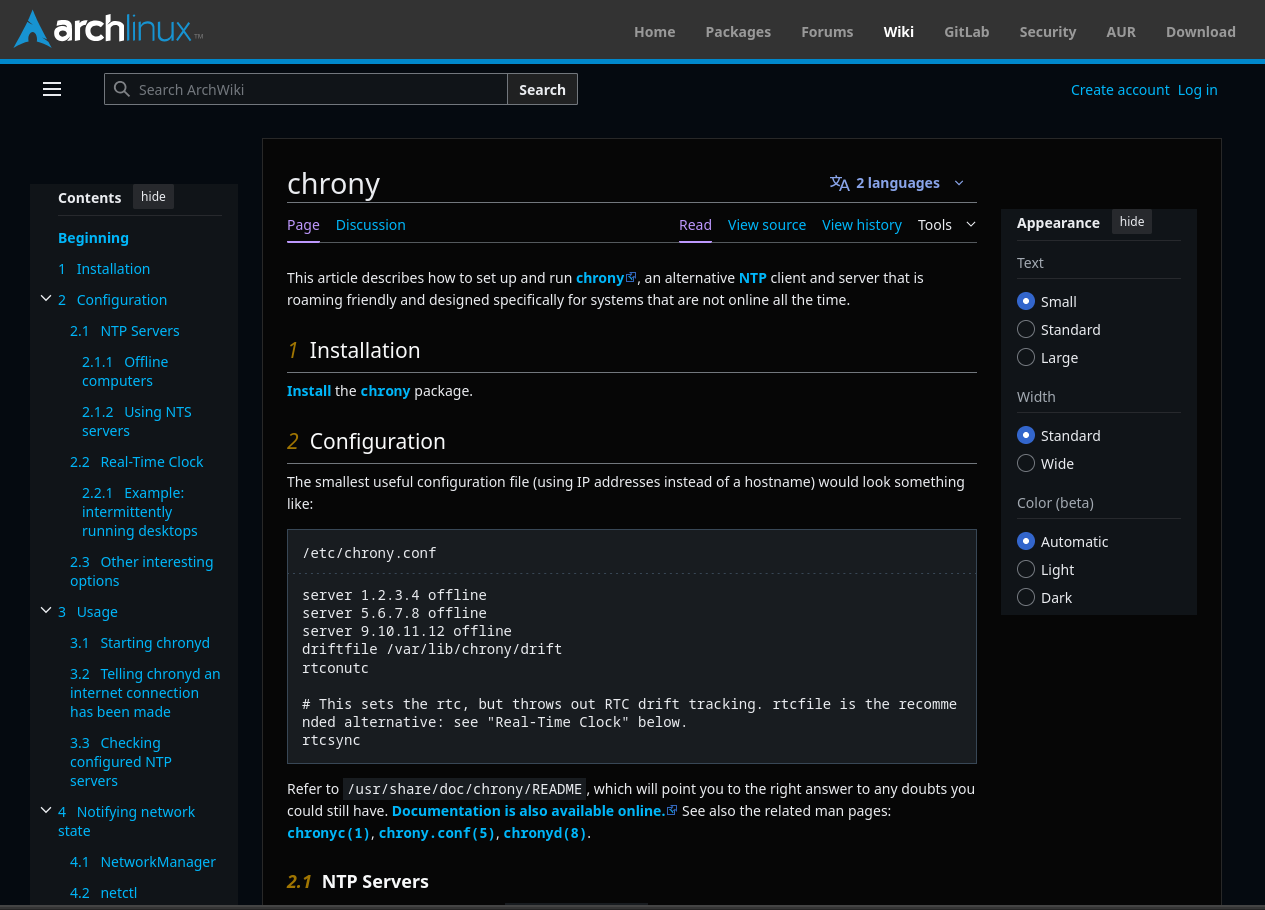Viewport: 1265px width, 910px height.
Task: Select Dark color theme option
Action: click(1025, 598)
